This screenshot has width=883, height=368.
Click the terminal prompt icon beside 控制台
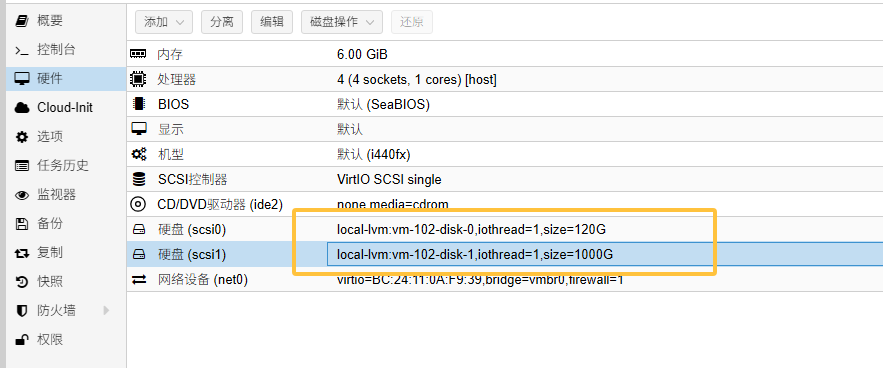coord(21,50)
